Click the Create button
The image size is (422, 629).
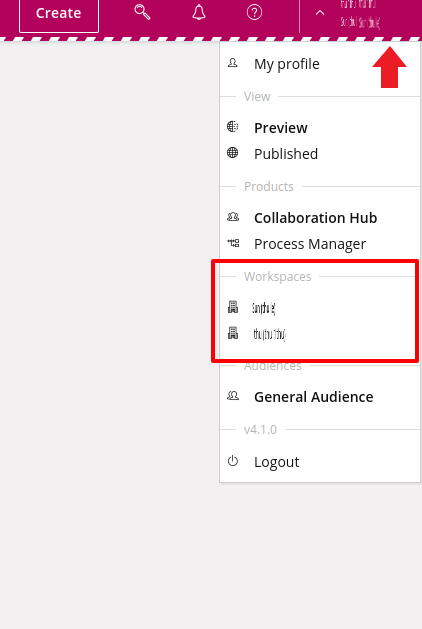pyautogui.click(x=59, y=13)
